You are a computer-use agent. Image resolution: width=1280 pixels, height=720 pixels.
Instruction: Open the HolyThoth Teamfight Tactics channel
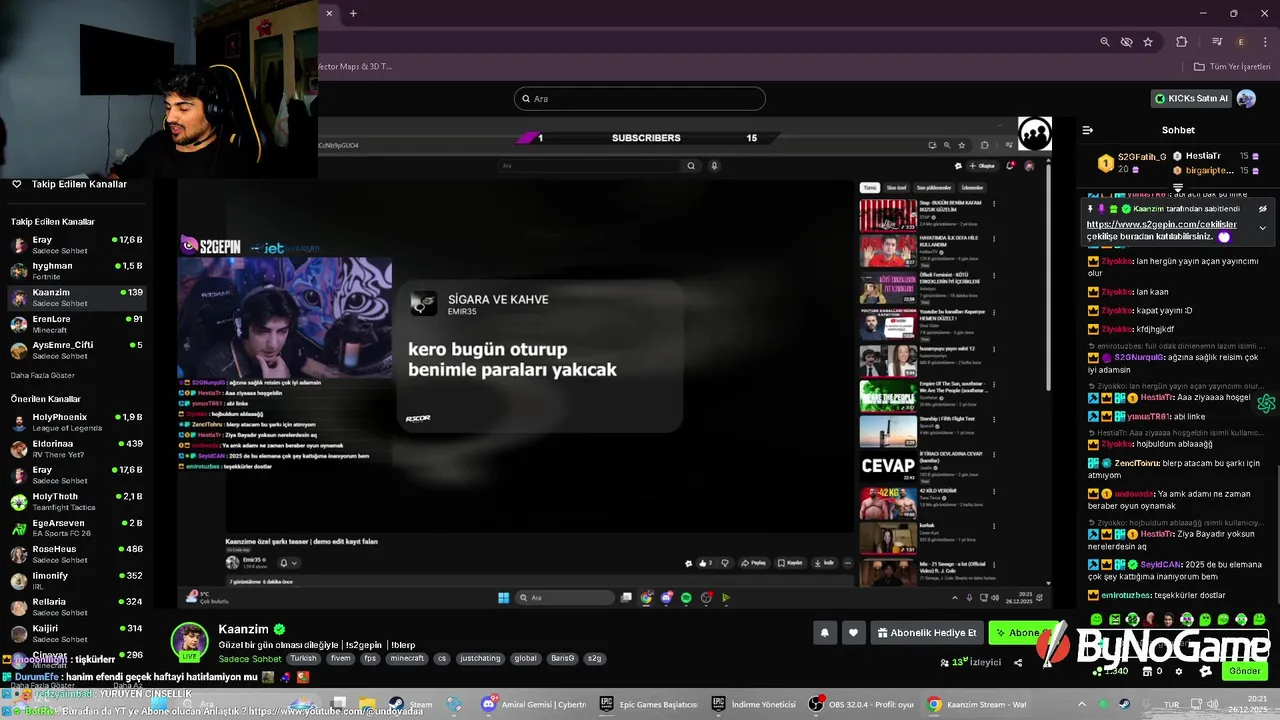point(78,501)
